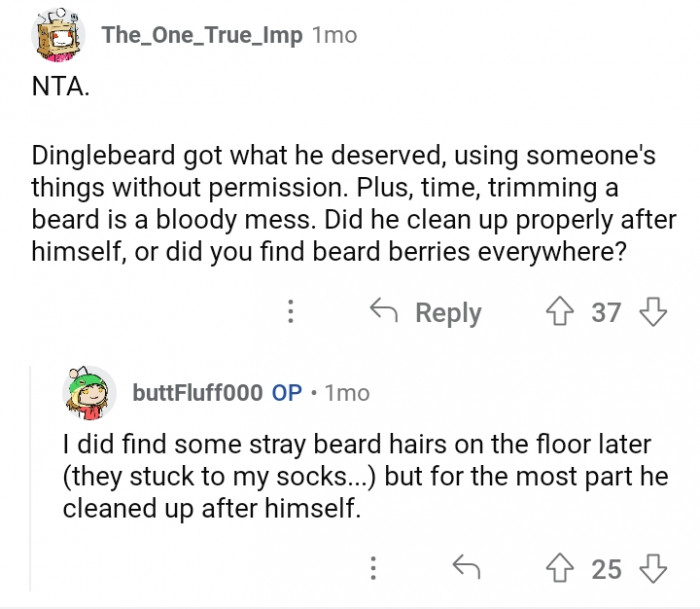Click the 25 vote count

(x=606, y=569)
